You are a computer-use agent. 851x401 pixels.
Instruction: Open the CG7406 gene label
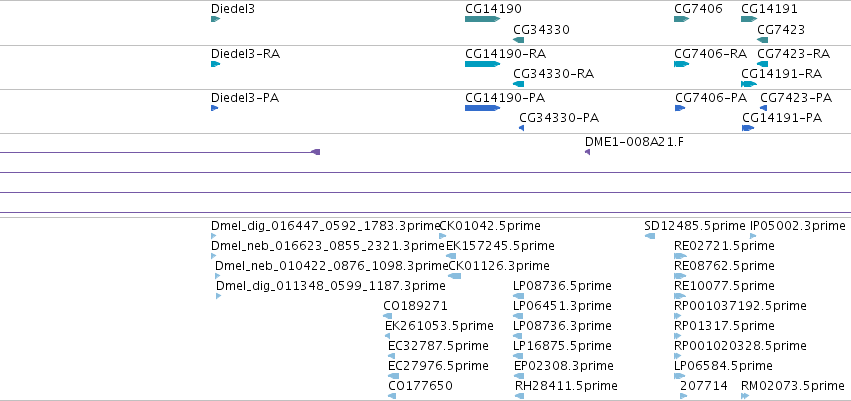click(x=698, y=9)
